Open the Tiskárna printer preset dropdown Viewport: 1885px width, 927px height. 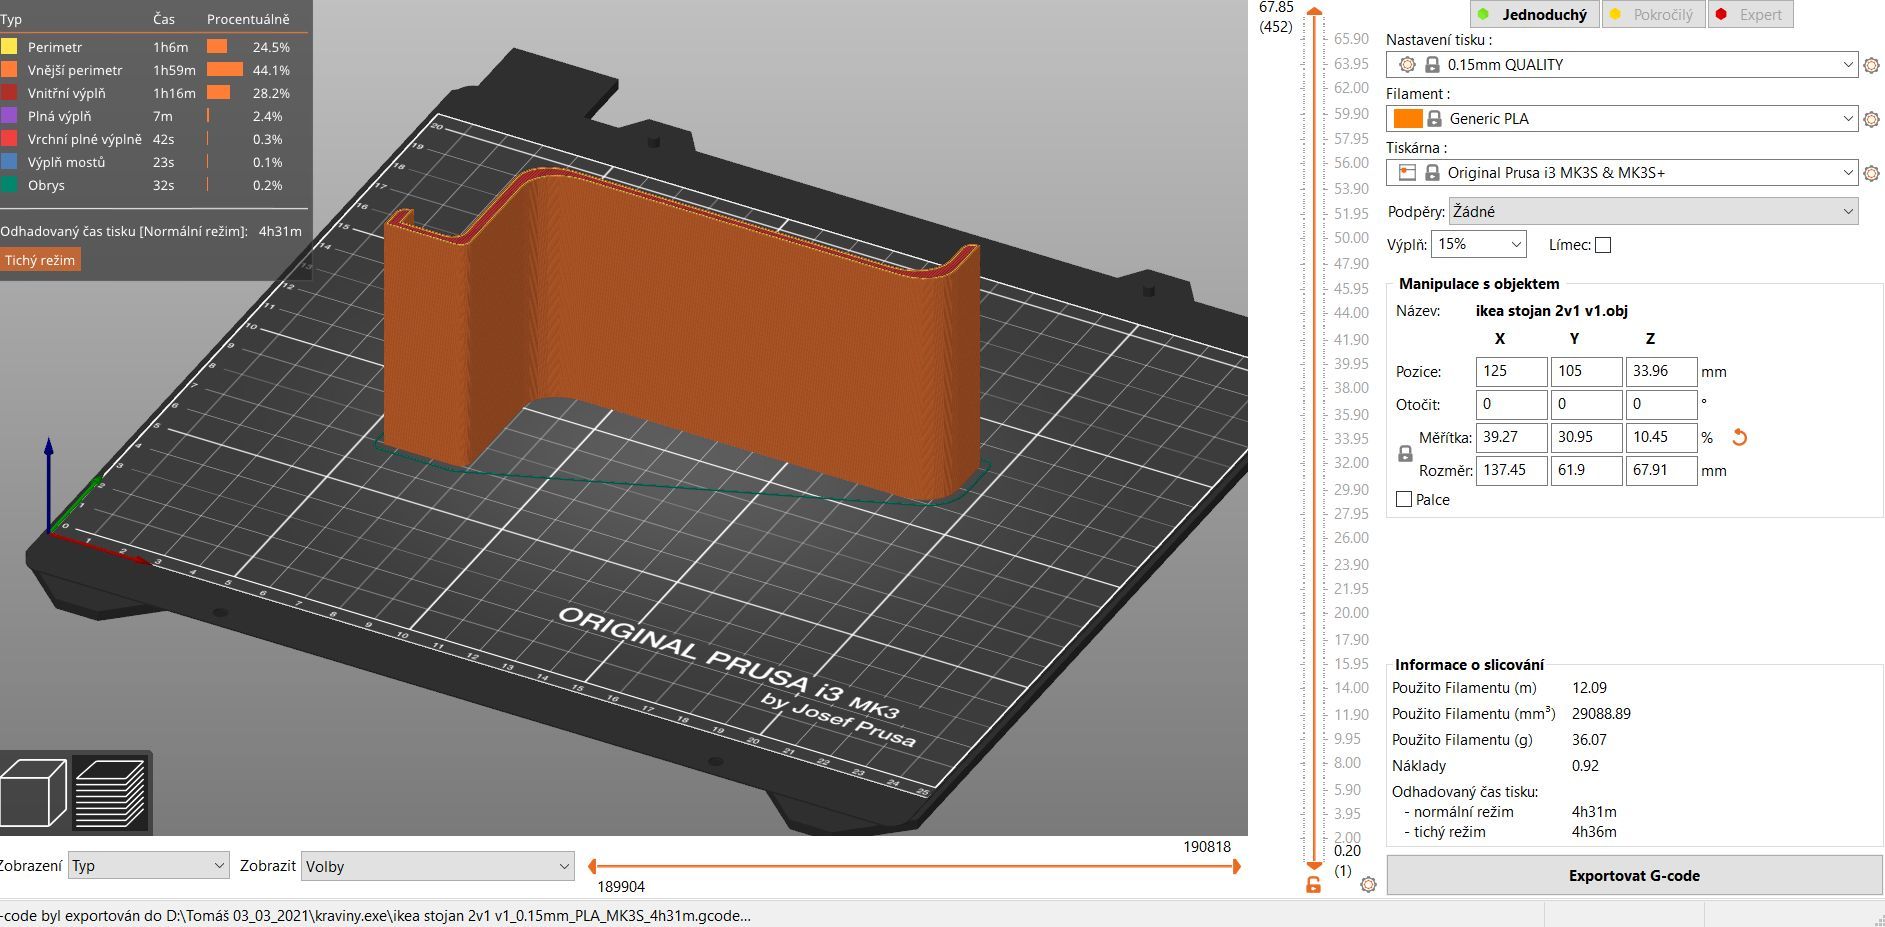pos(1622,172)
